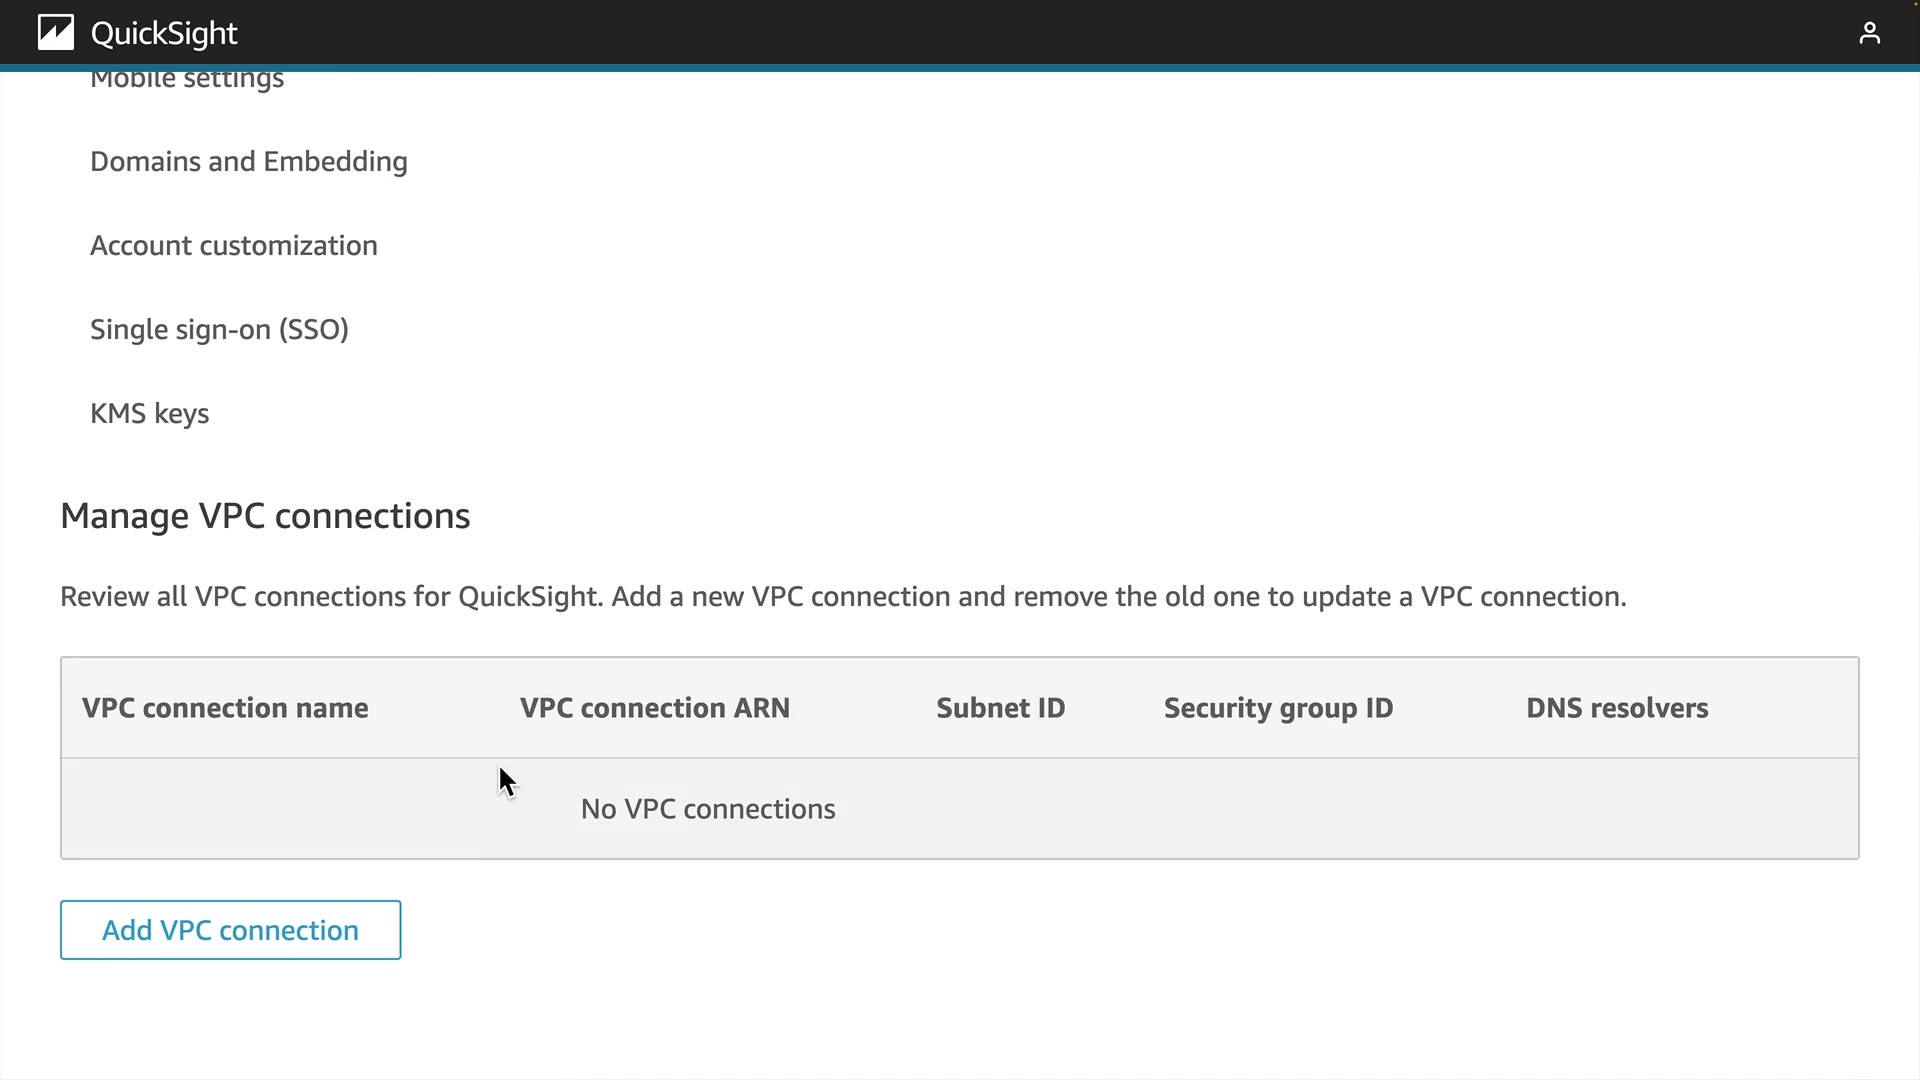Screen dimensions: 1920x1080
Task: Click the No VPC connections message
Action: click(708, 809)
